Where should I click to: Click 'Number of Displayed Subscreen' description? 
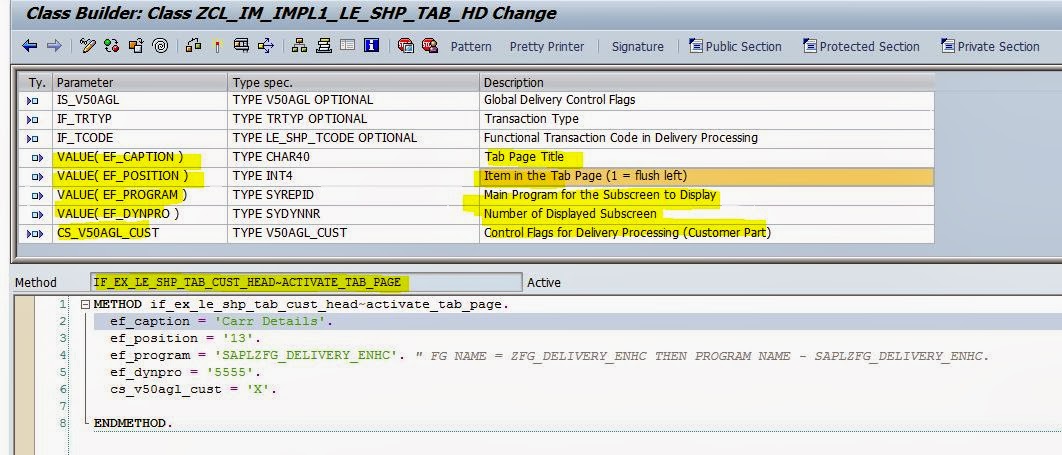pyautogui.click(x=570, y=214)
